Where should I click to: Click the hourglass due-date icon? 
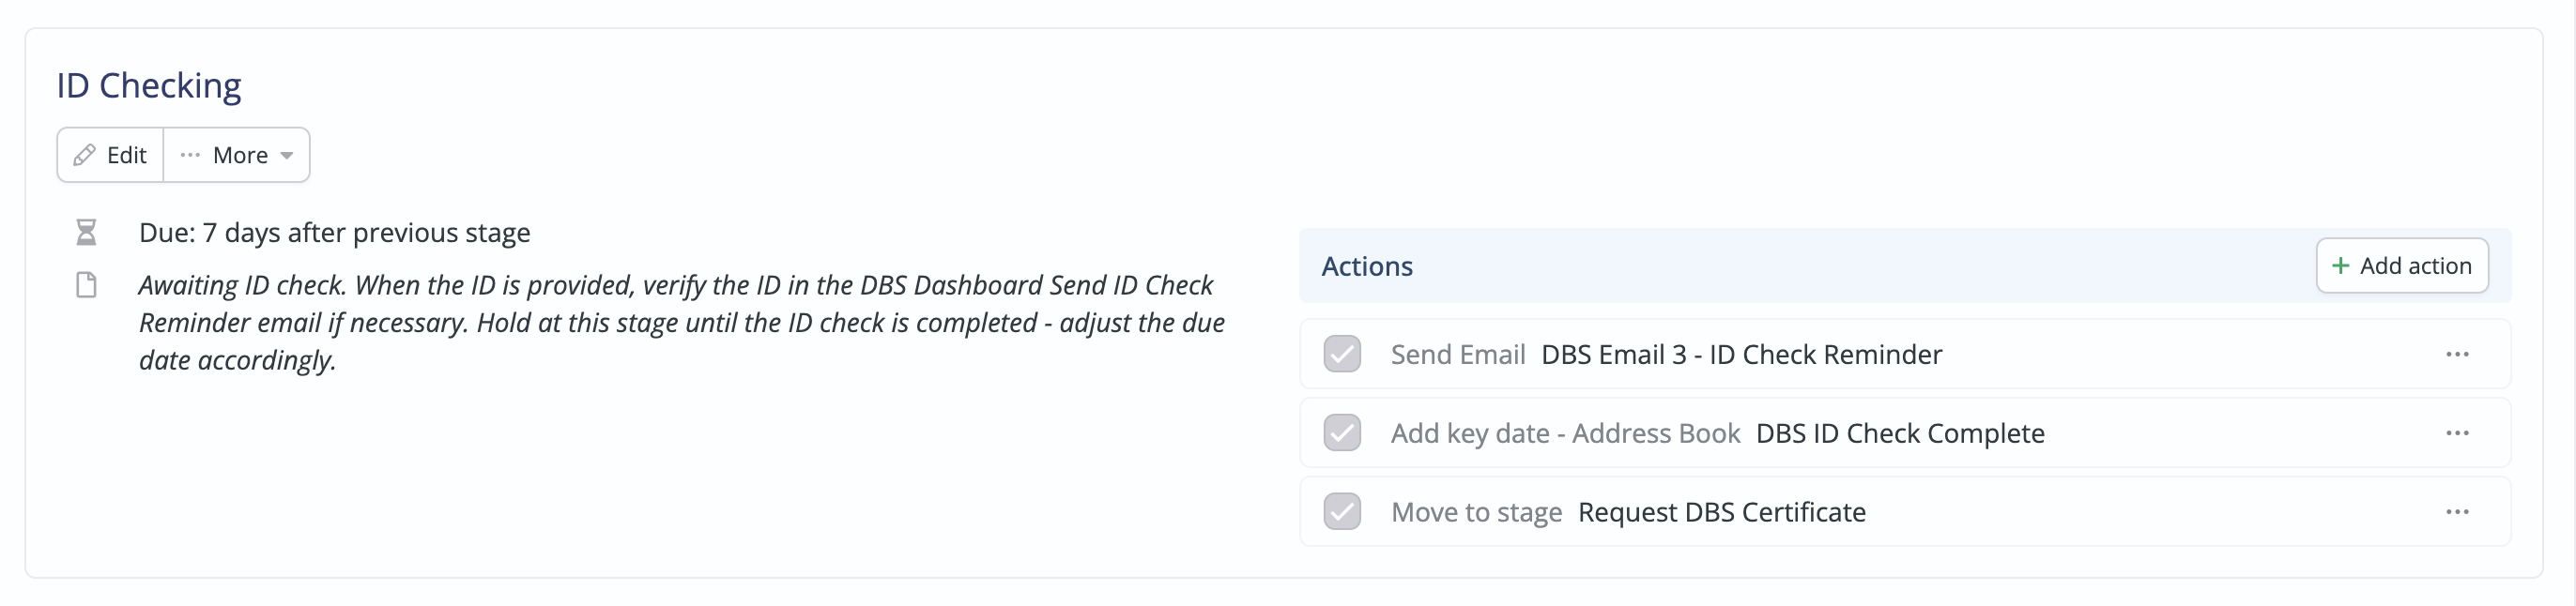[x=86, y=233]
